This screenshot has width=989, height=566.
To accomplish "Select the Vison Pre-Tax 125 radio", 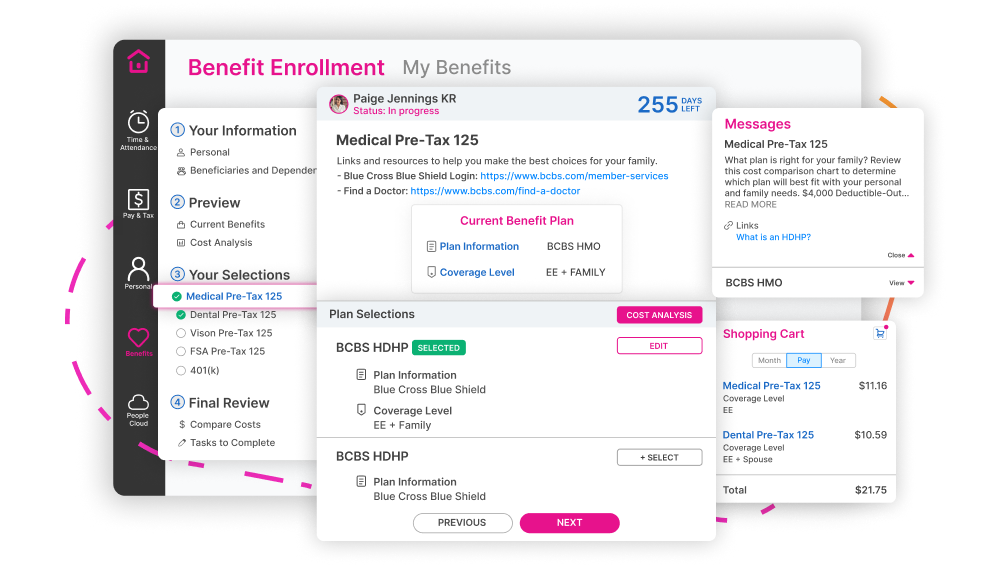I will click(181, 333).
